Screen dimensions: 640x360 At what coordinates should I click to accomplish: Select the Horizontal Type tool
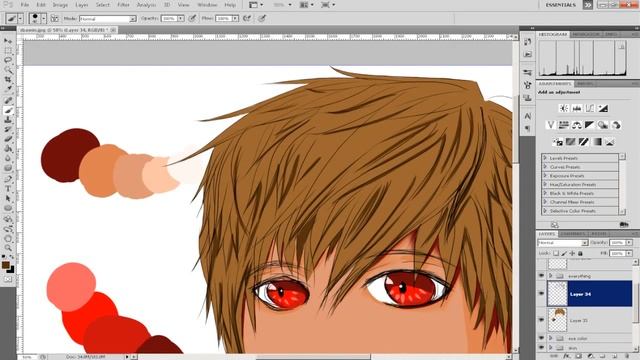point(8,189)
